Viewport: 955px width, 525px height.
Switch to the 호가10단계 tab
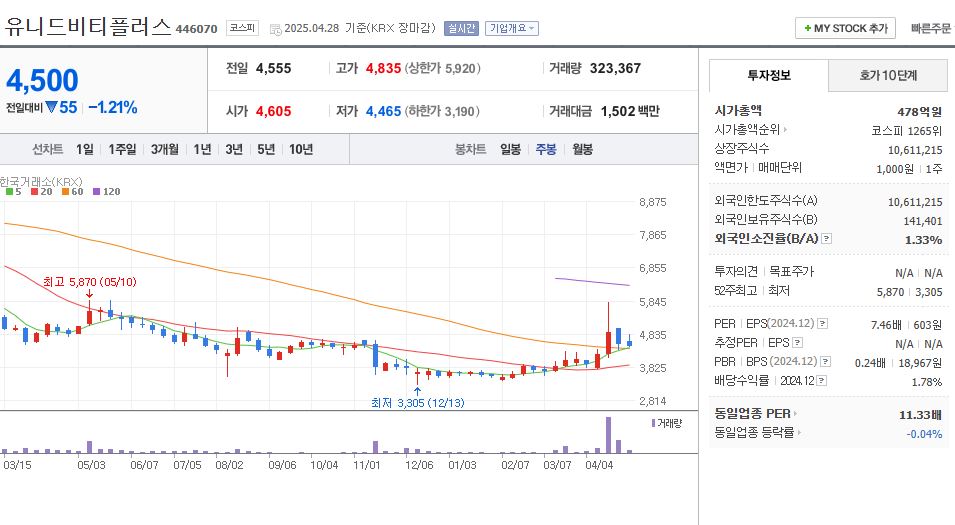click(x=888, y=76)
